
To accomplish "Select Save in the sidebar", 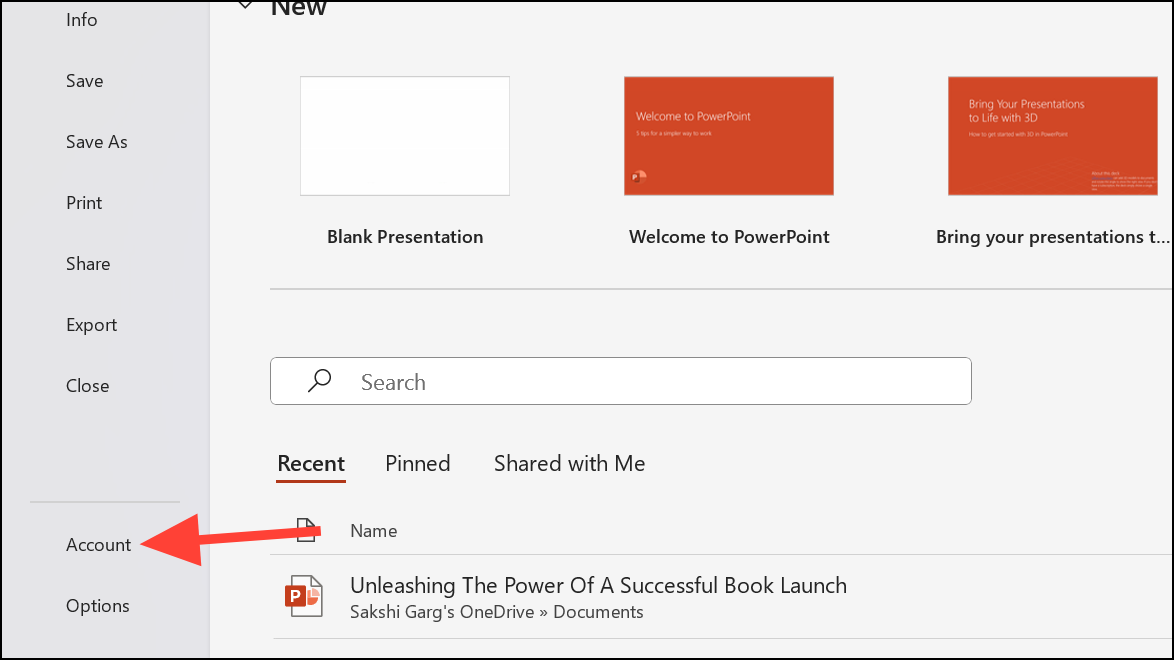I will (x=85, y=81).
